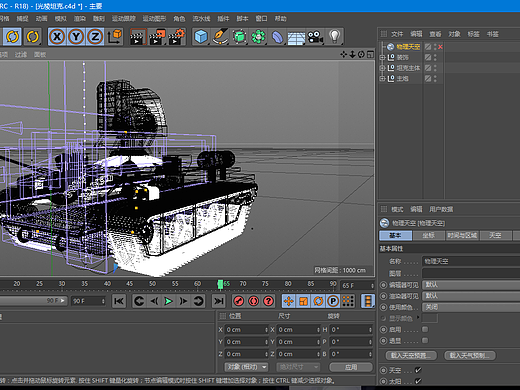520x390 pixels.
Task: Switch to the 坐标 attribute tab
Action: click(429, 235)
